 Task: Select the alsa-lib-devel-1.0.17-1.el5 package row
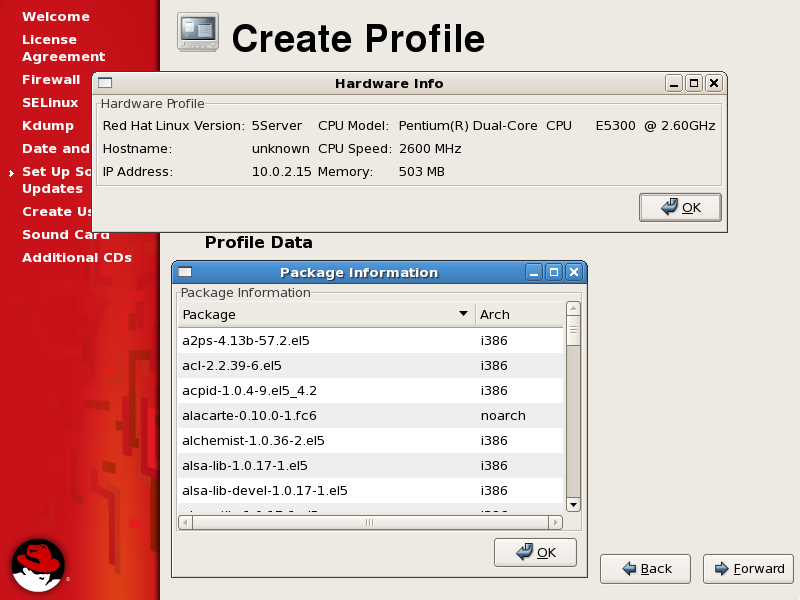(x=370, y=490)
